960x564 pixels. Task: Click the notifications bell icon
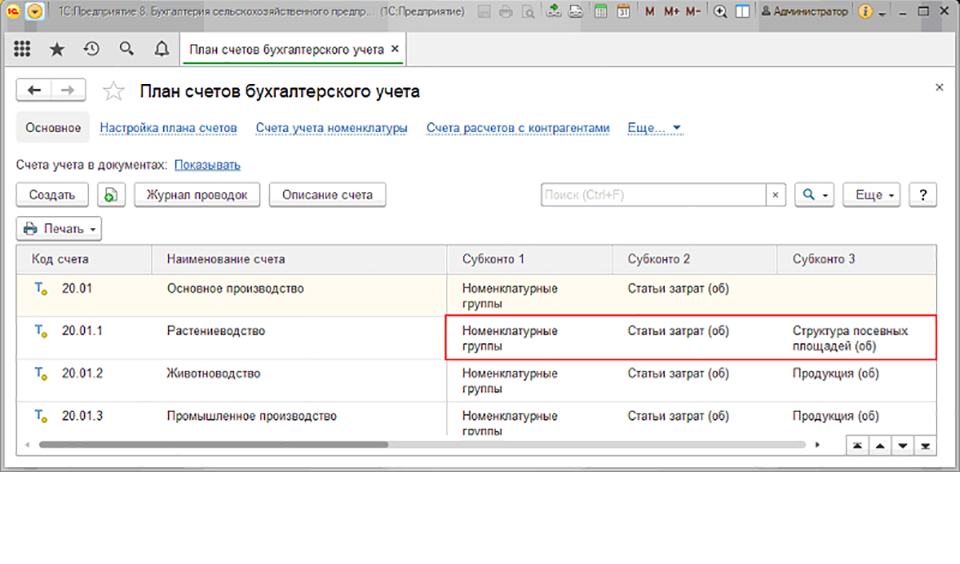[x=162, y=49]
